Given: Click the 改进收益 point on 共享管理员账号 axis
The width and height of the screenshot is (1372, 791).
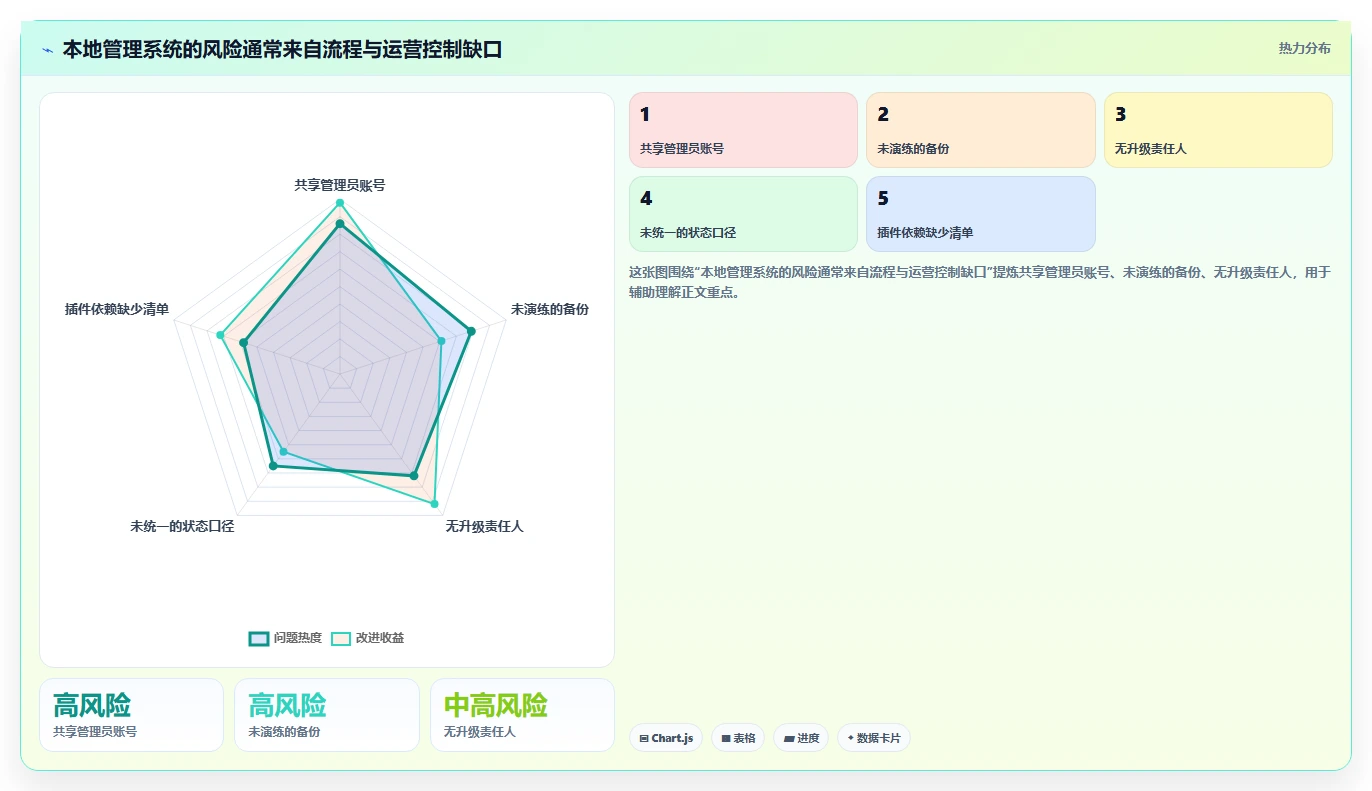Looking at the screenshot, I should (x=340, y=204).
